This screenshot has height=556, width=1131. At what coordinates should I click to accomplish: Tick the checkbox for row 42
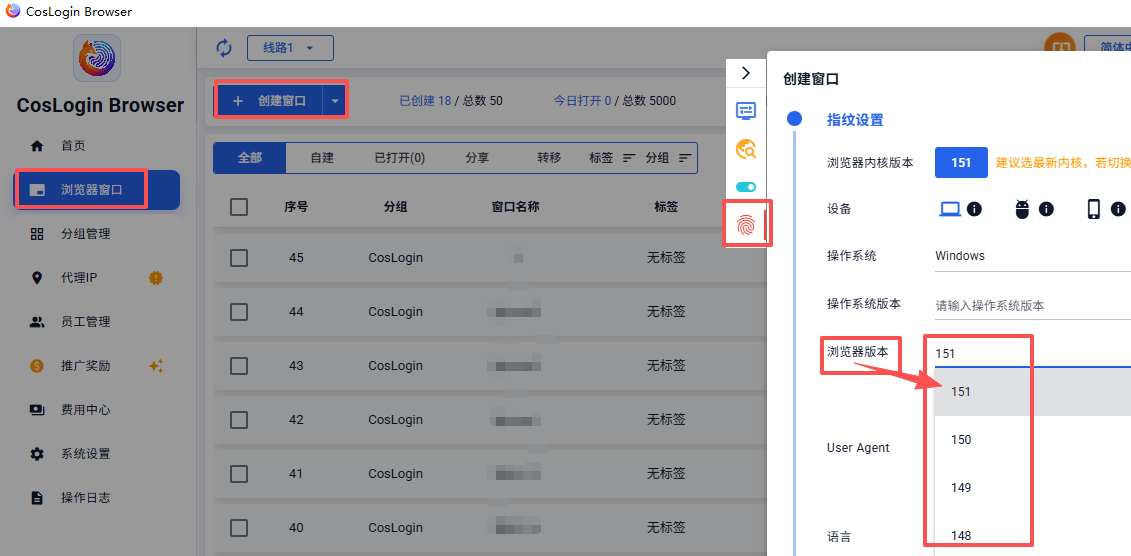click(x=239, y=420)
